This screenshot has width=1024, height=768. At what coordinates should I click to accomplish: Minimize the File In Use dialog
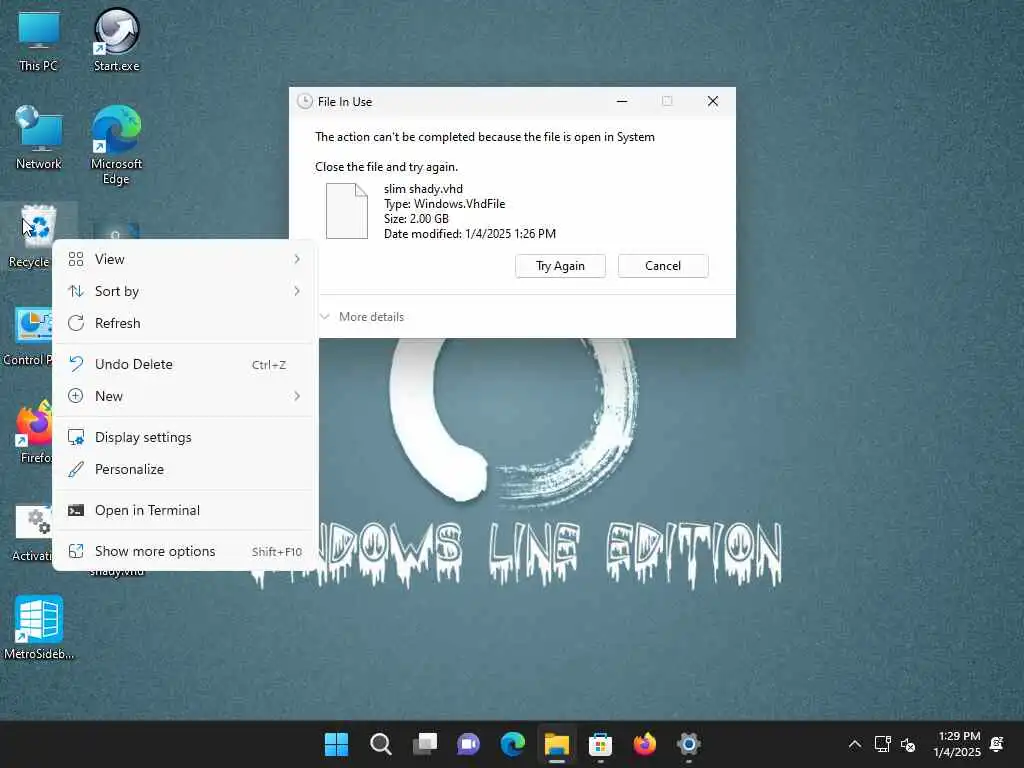click(622, 101)
